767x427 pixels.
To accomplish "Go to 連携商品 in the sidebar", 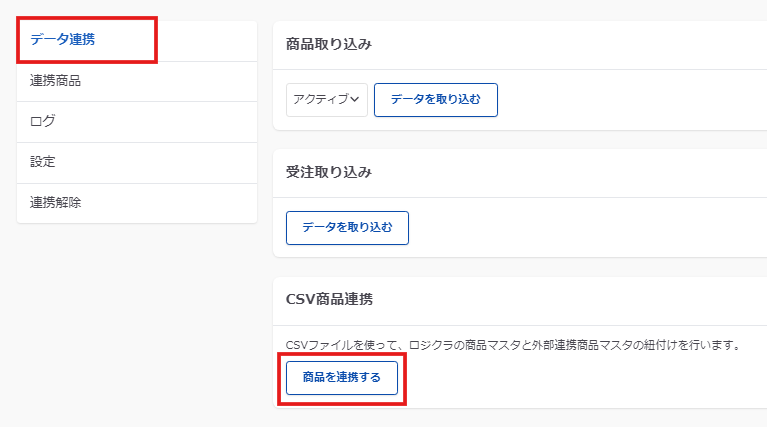I will [55, 81].
